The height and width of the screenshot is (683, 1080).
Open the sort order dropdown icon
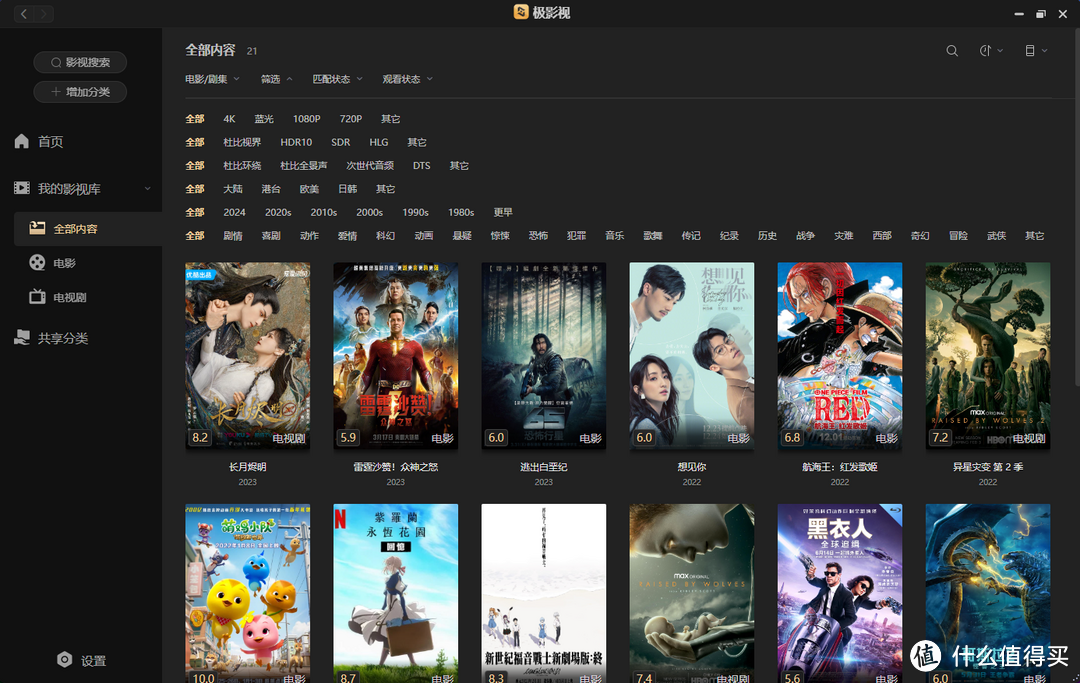[991, 51]
